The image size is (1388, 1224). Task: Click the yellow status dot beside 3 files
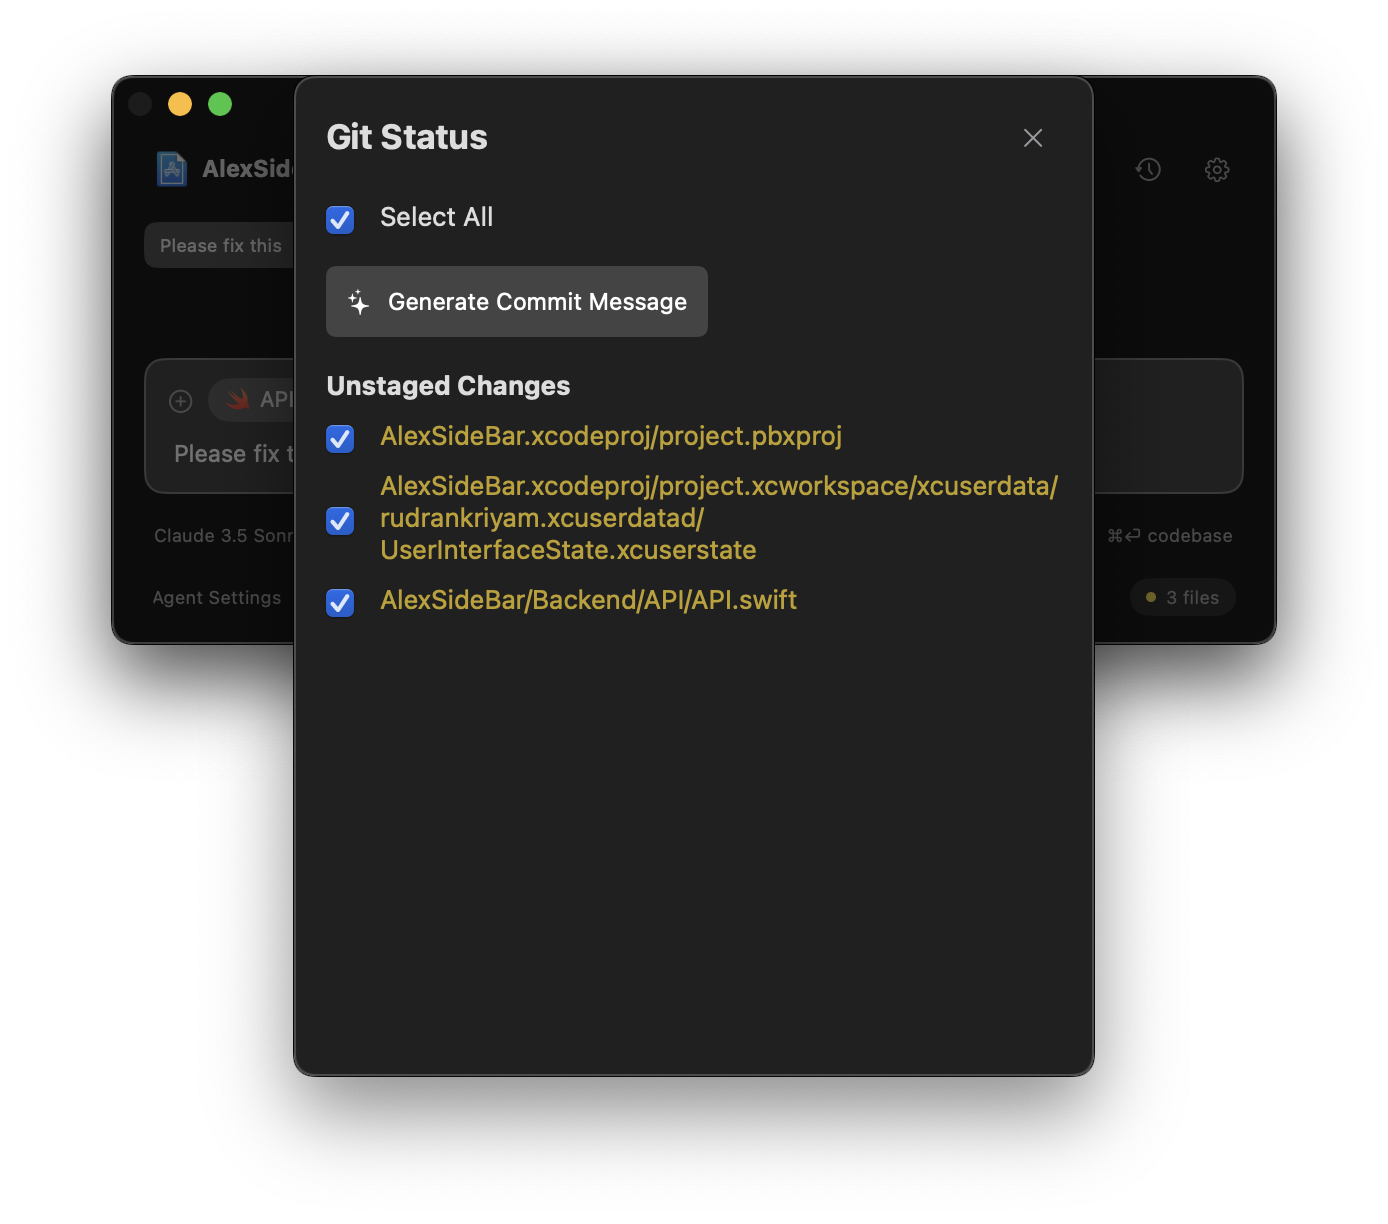tap(1150, 597)
